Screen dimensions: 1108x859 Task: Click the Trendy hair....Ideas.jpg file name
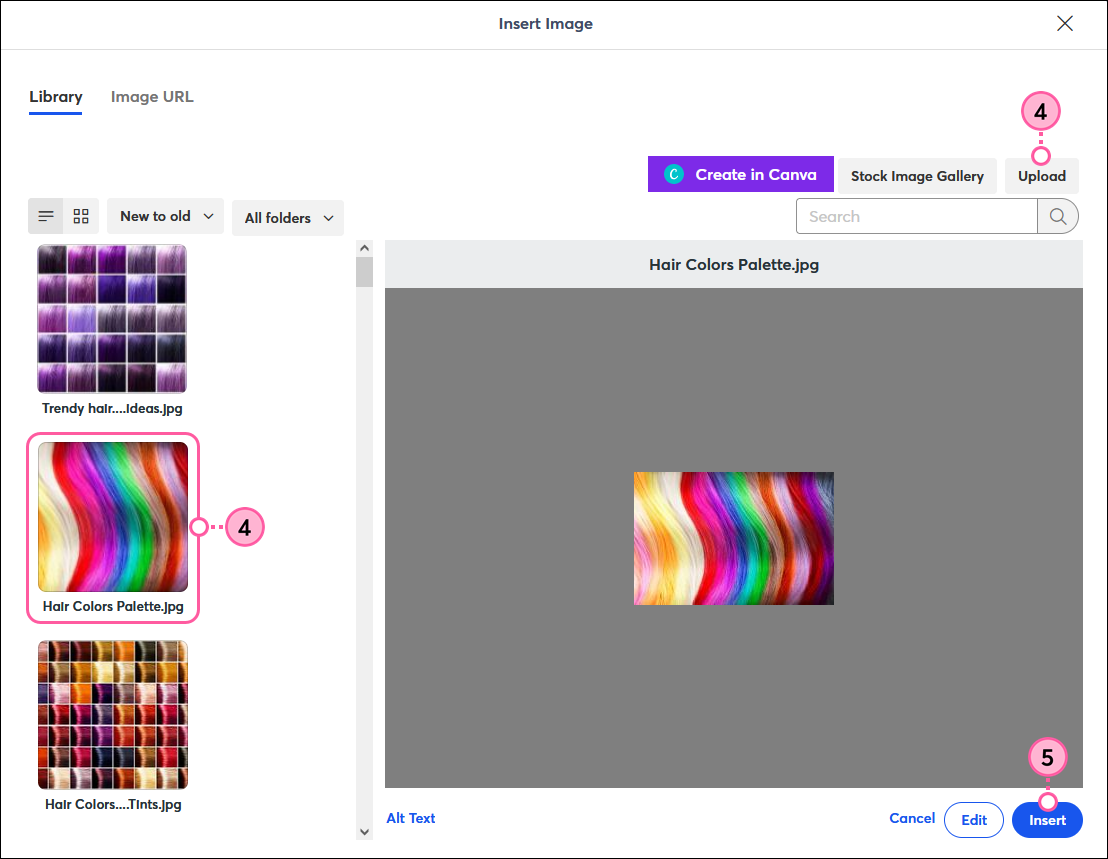click(112, 408)
